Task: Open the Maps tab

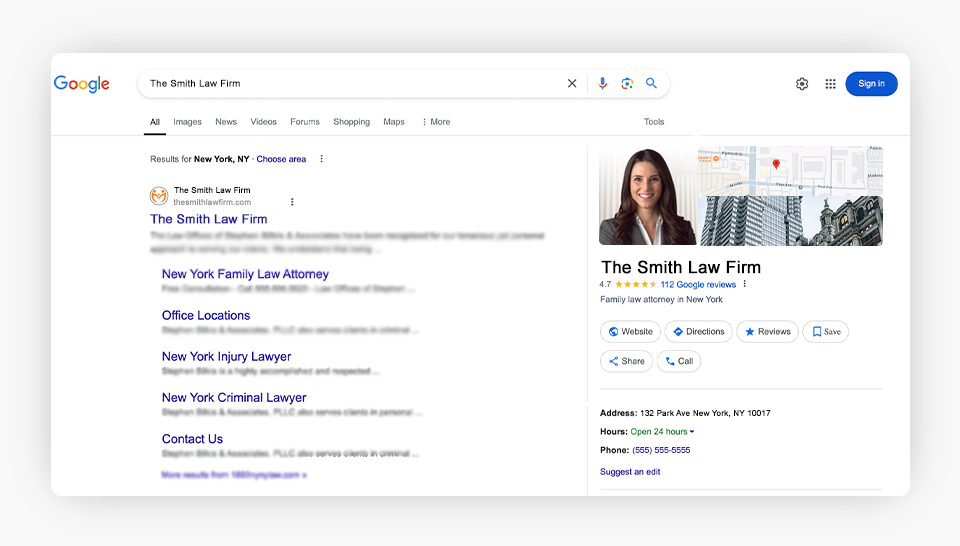Action: [x=394, y=122]
